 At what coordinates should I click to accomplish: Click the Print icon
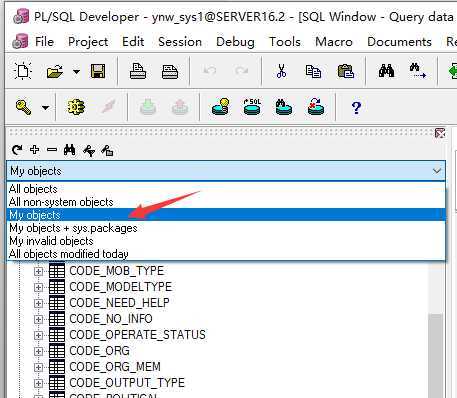pos(138,71)
